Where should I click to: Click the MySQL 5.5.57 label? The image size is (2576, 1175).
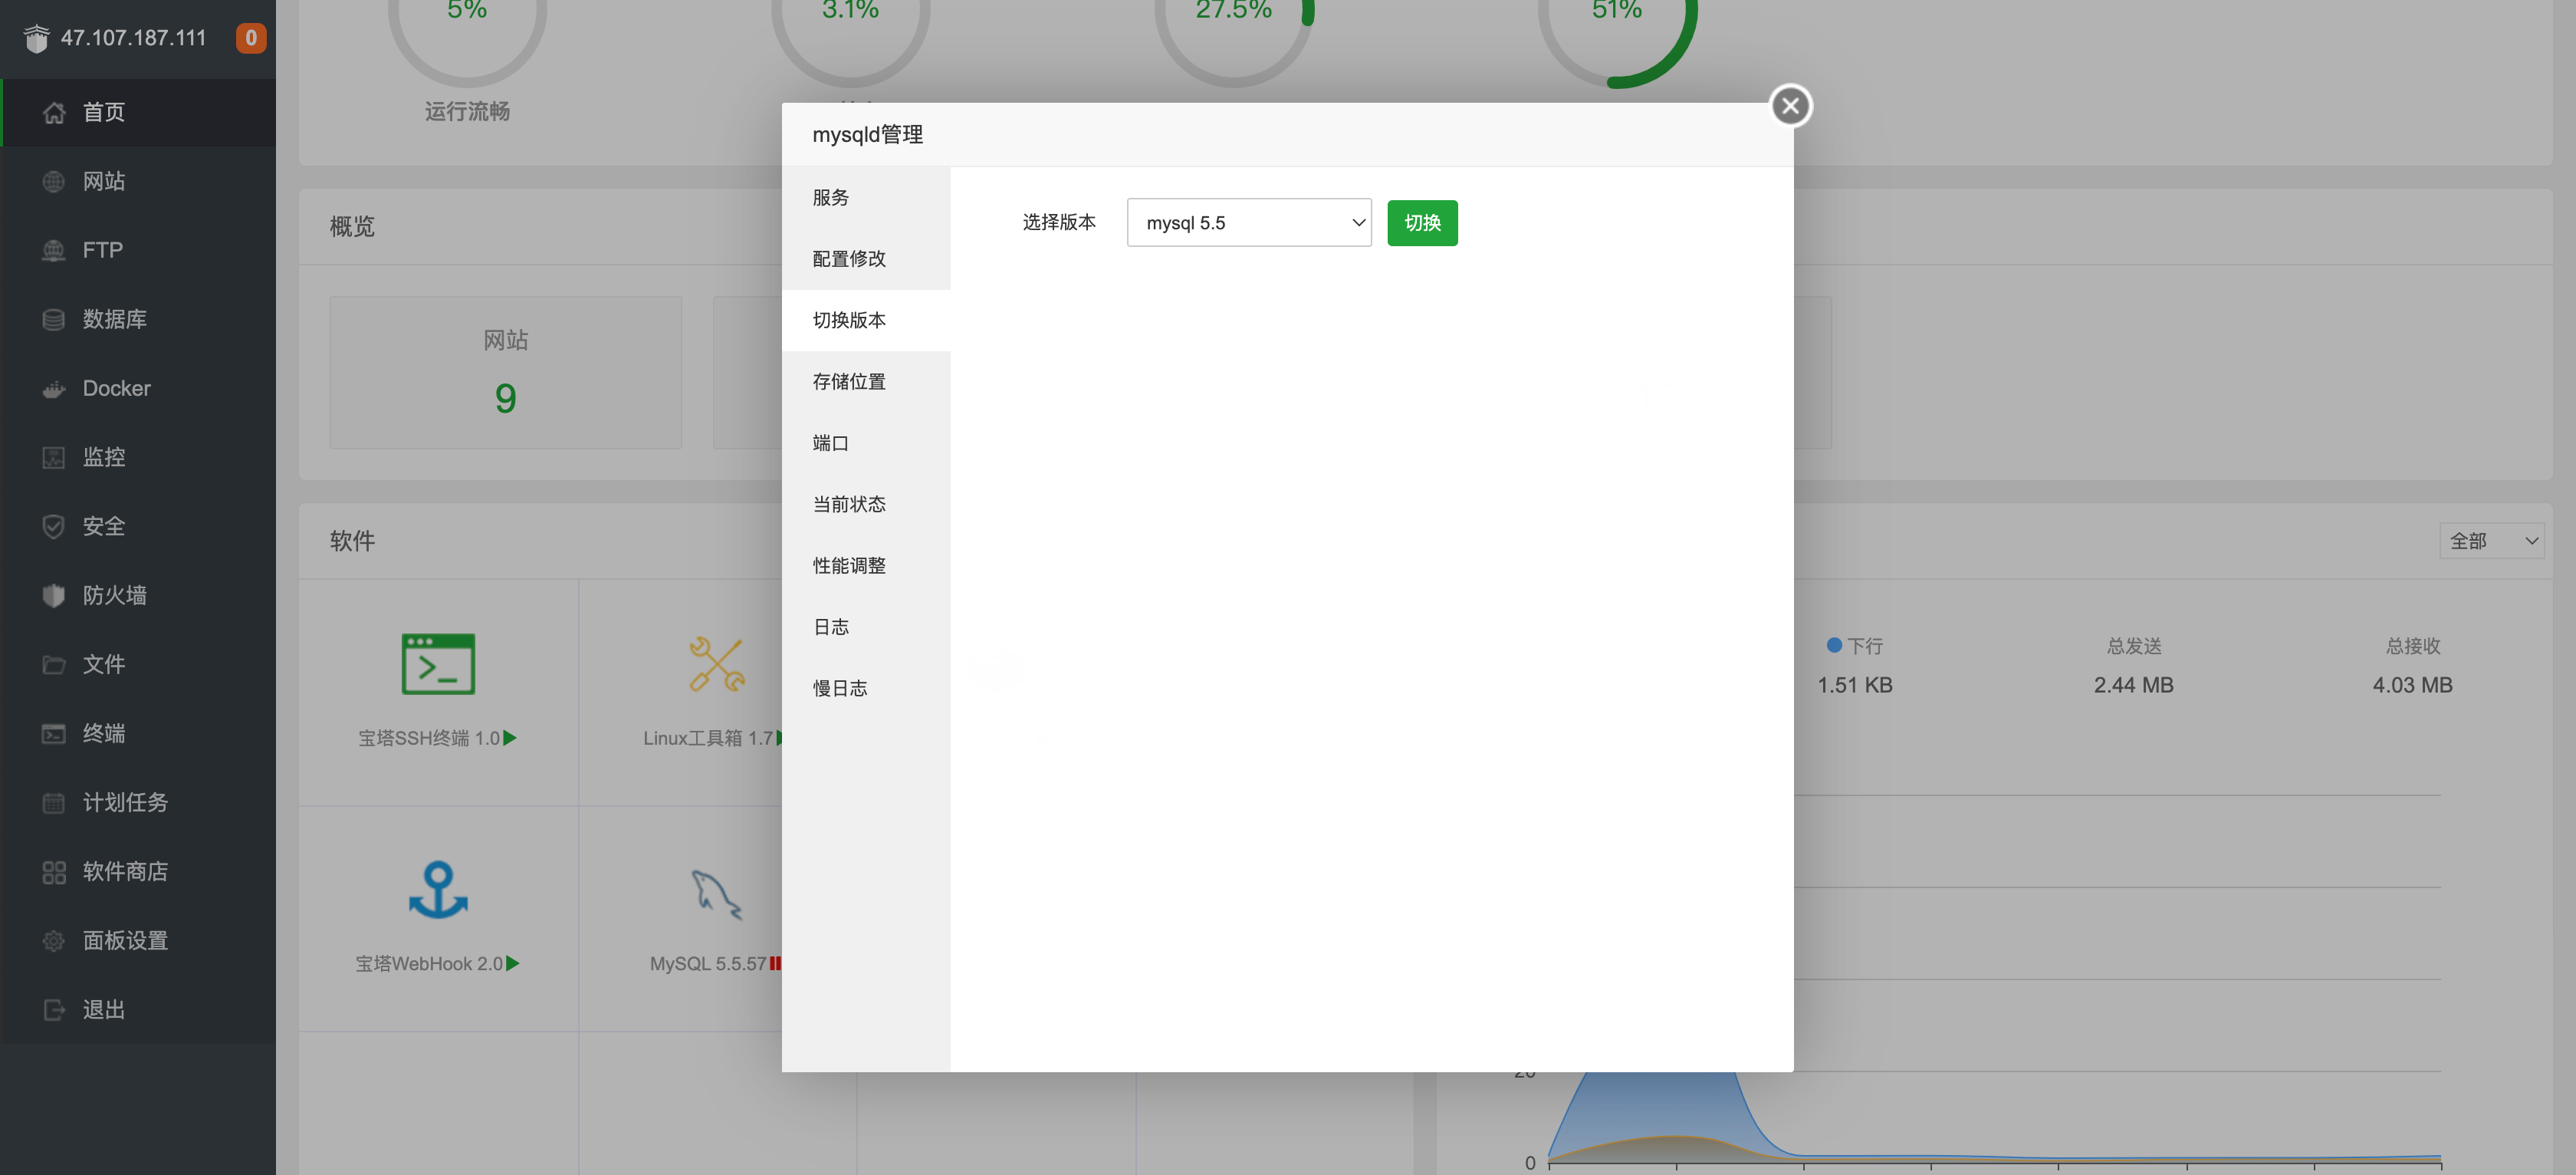tap(708, 964)
